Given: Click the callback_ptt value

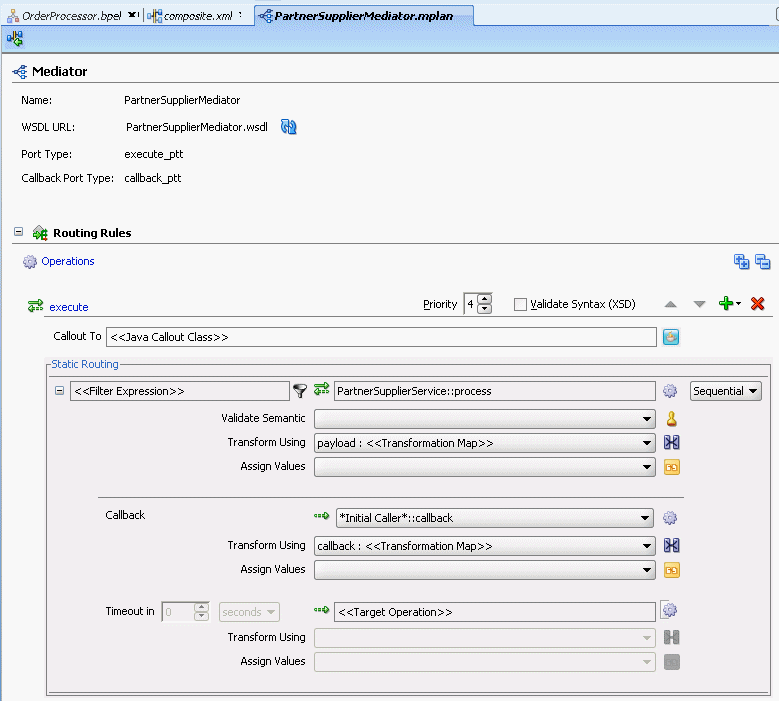Looking at the screenshot, I should [153, 178].
